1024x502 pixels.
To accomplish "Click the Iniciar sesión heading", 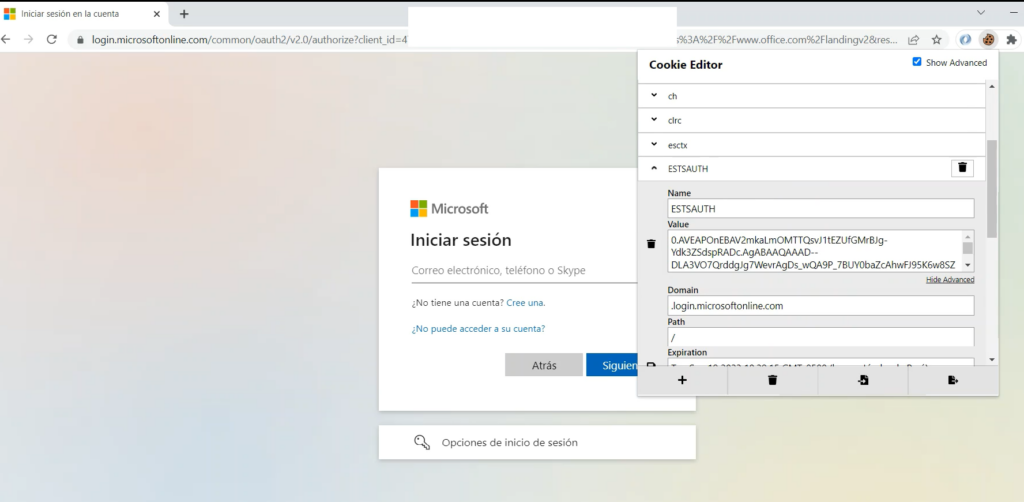I will 460,240.
